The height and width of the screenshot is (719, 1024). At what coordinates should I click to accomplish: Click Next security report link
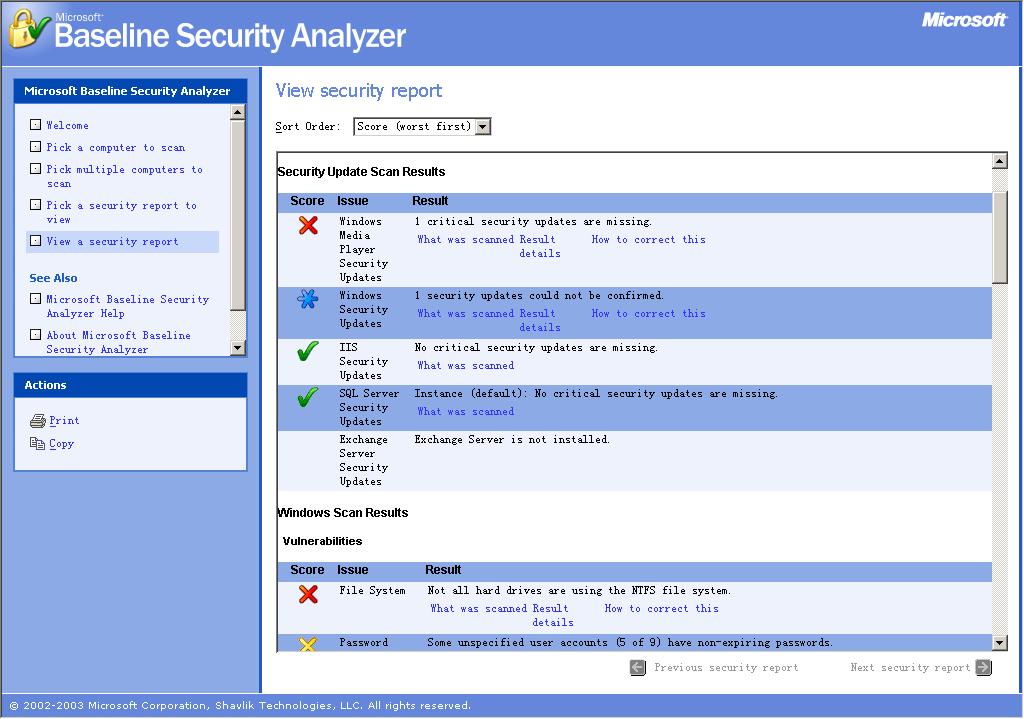[910, 667]
